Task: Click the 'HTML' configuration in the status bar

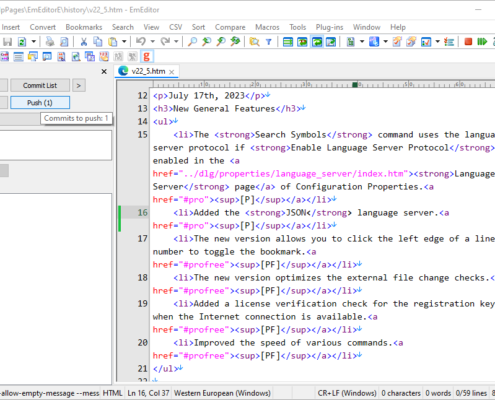Action: pos(112,393)
